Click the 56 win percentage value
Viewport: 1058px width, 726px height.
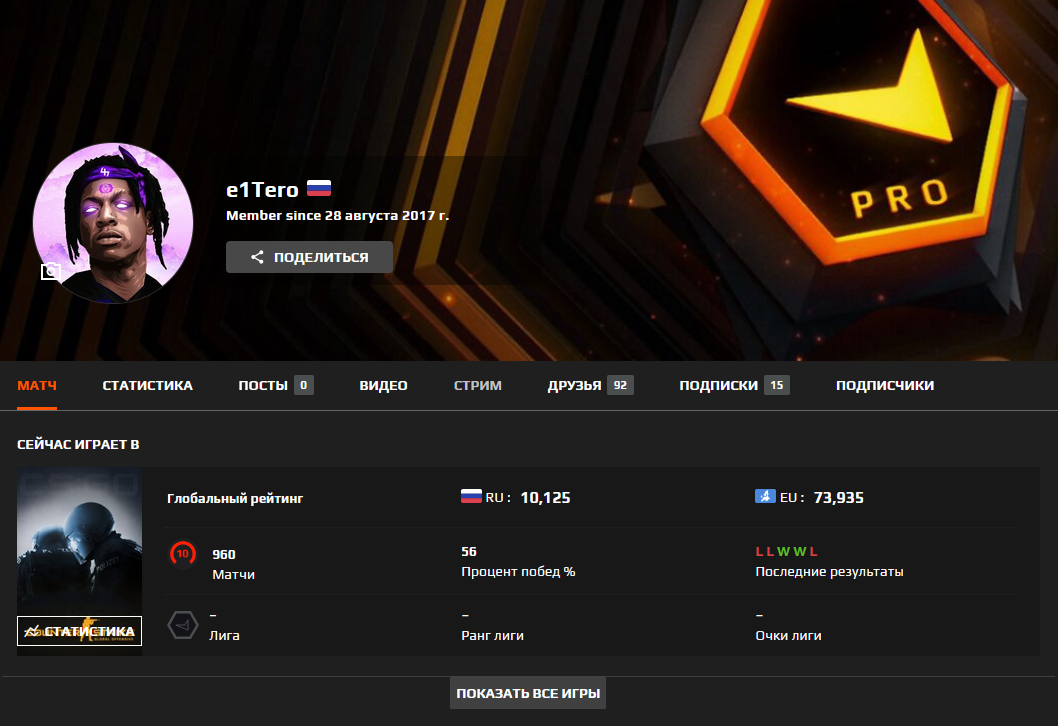tap(469, 551)
